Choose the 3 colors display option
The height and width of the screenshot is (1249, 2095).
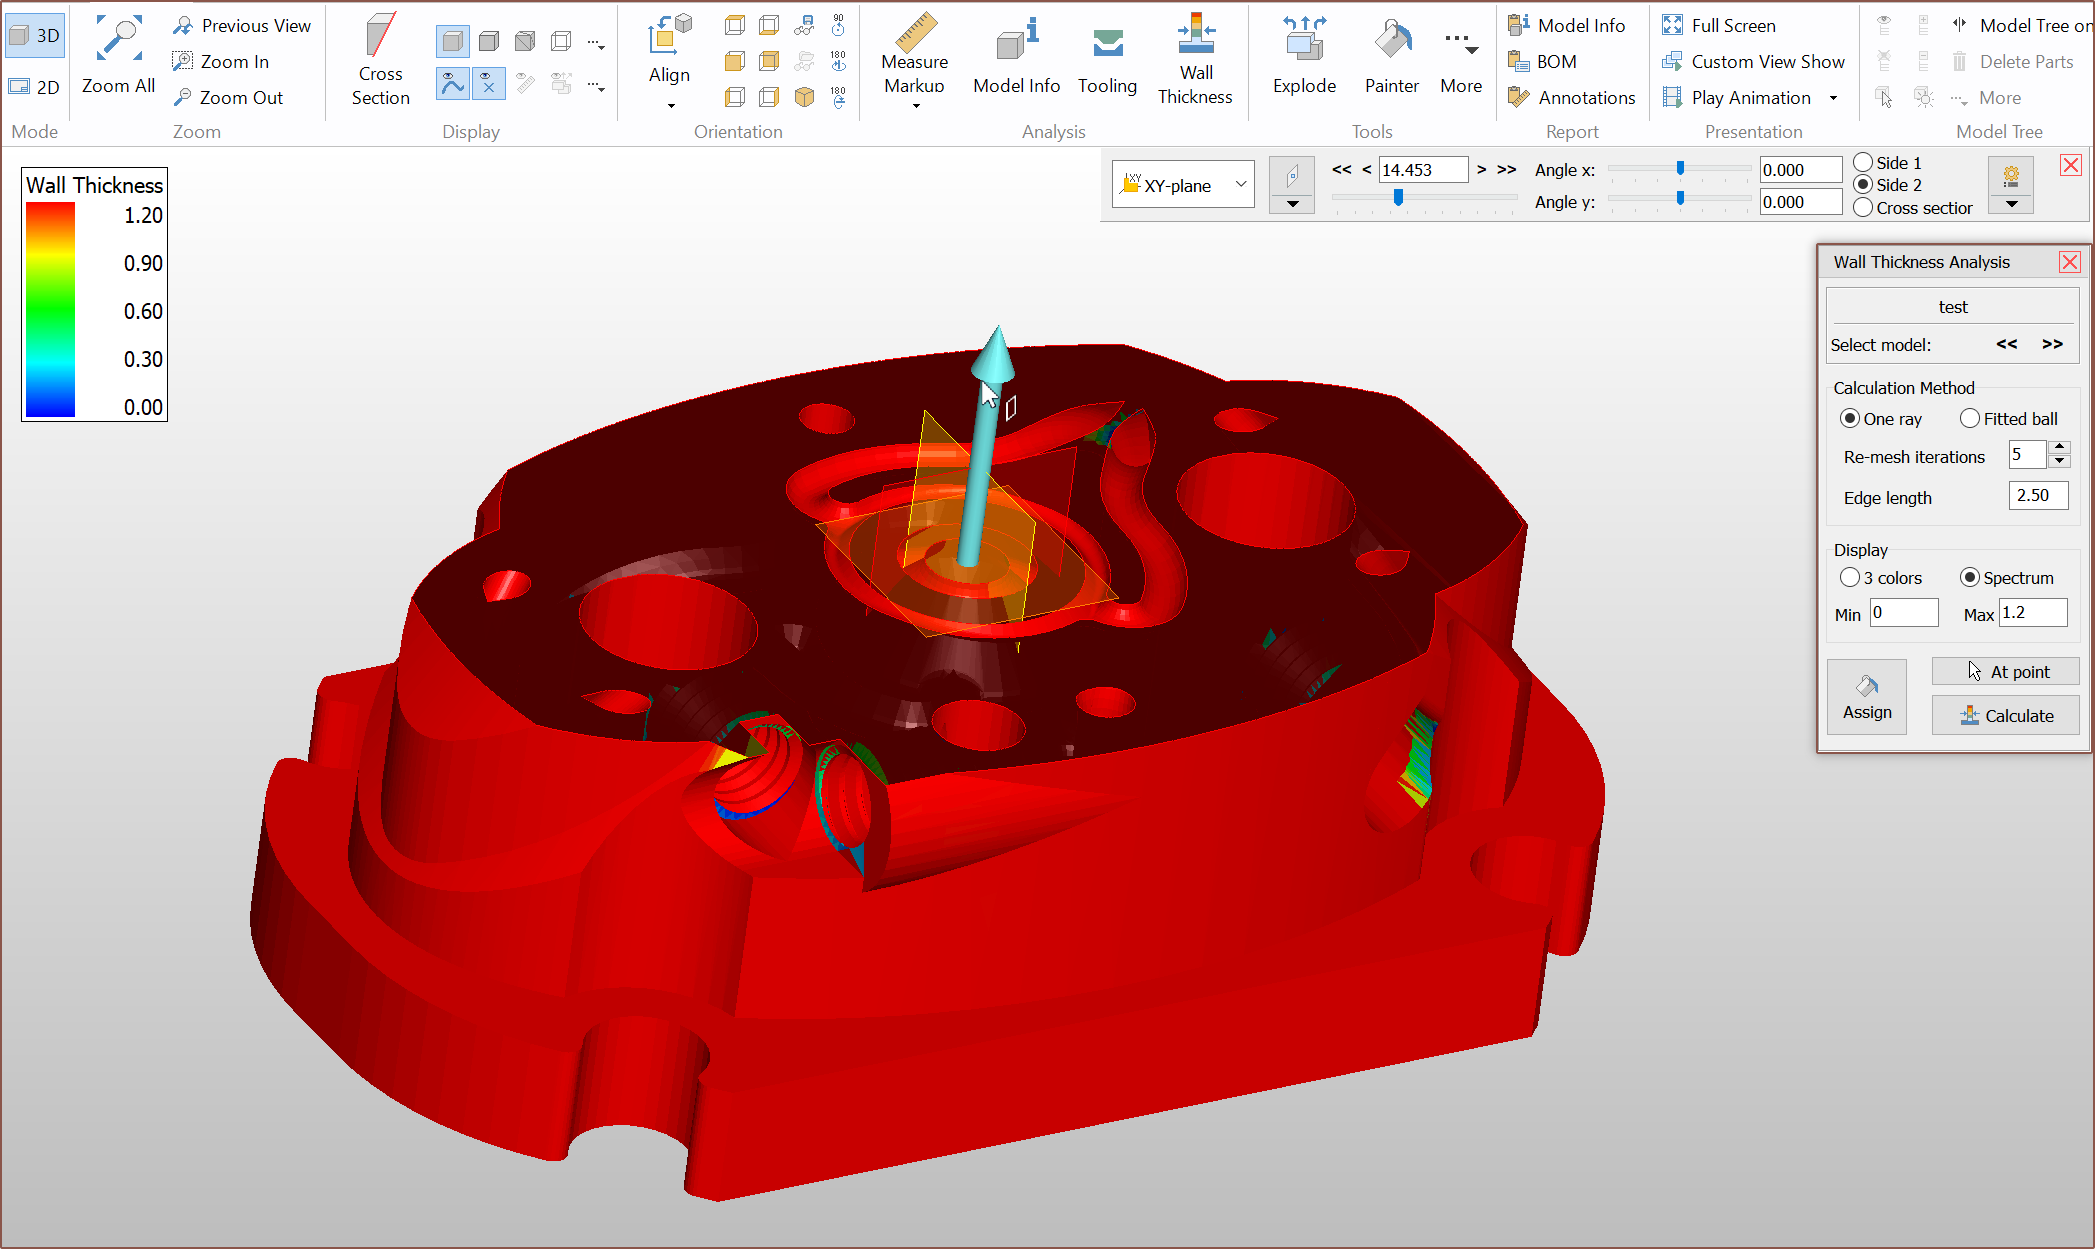[1850, 578]
